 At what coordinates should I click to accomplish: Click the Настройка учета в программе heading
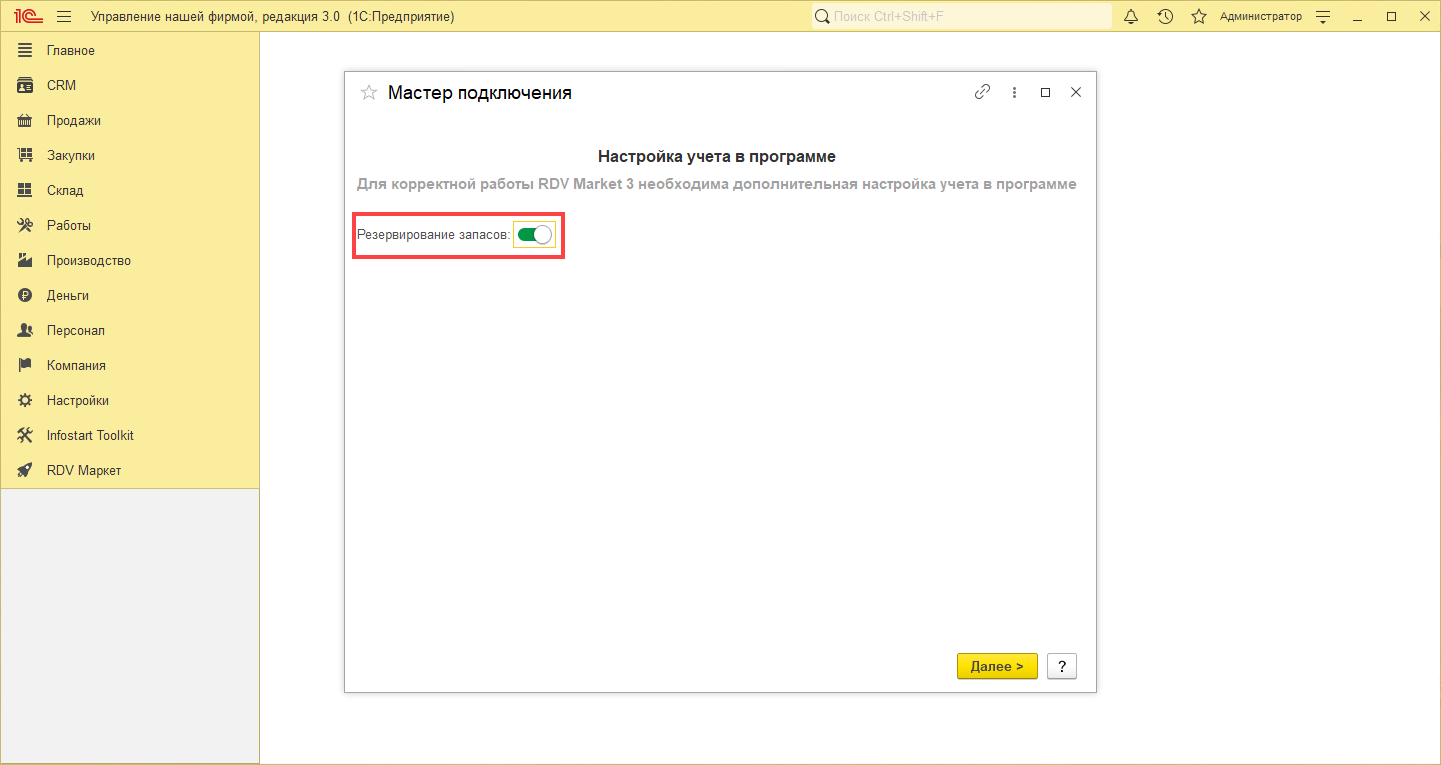(717, 156)
